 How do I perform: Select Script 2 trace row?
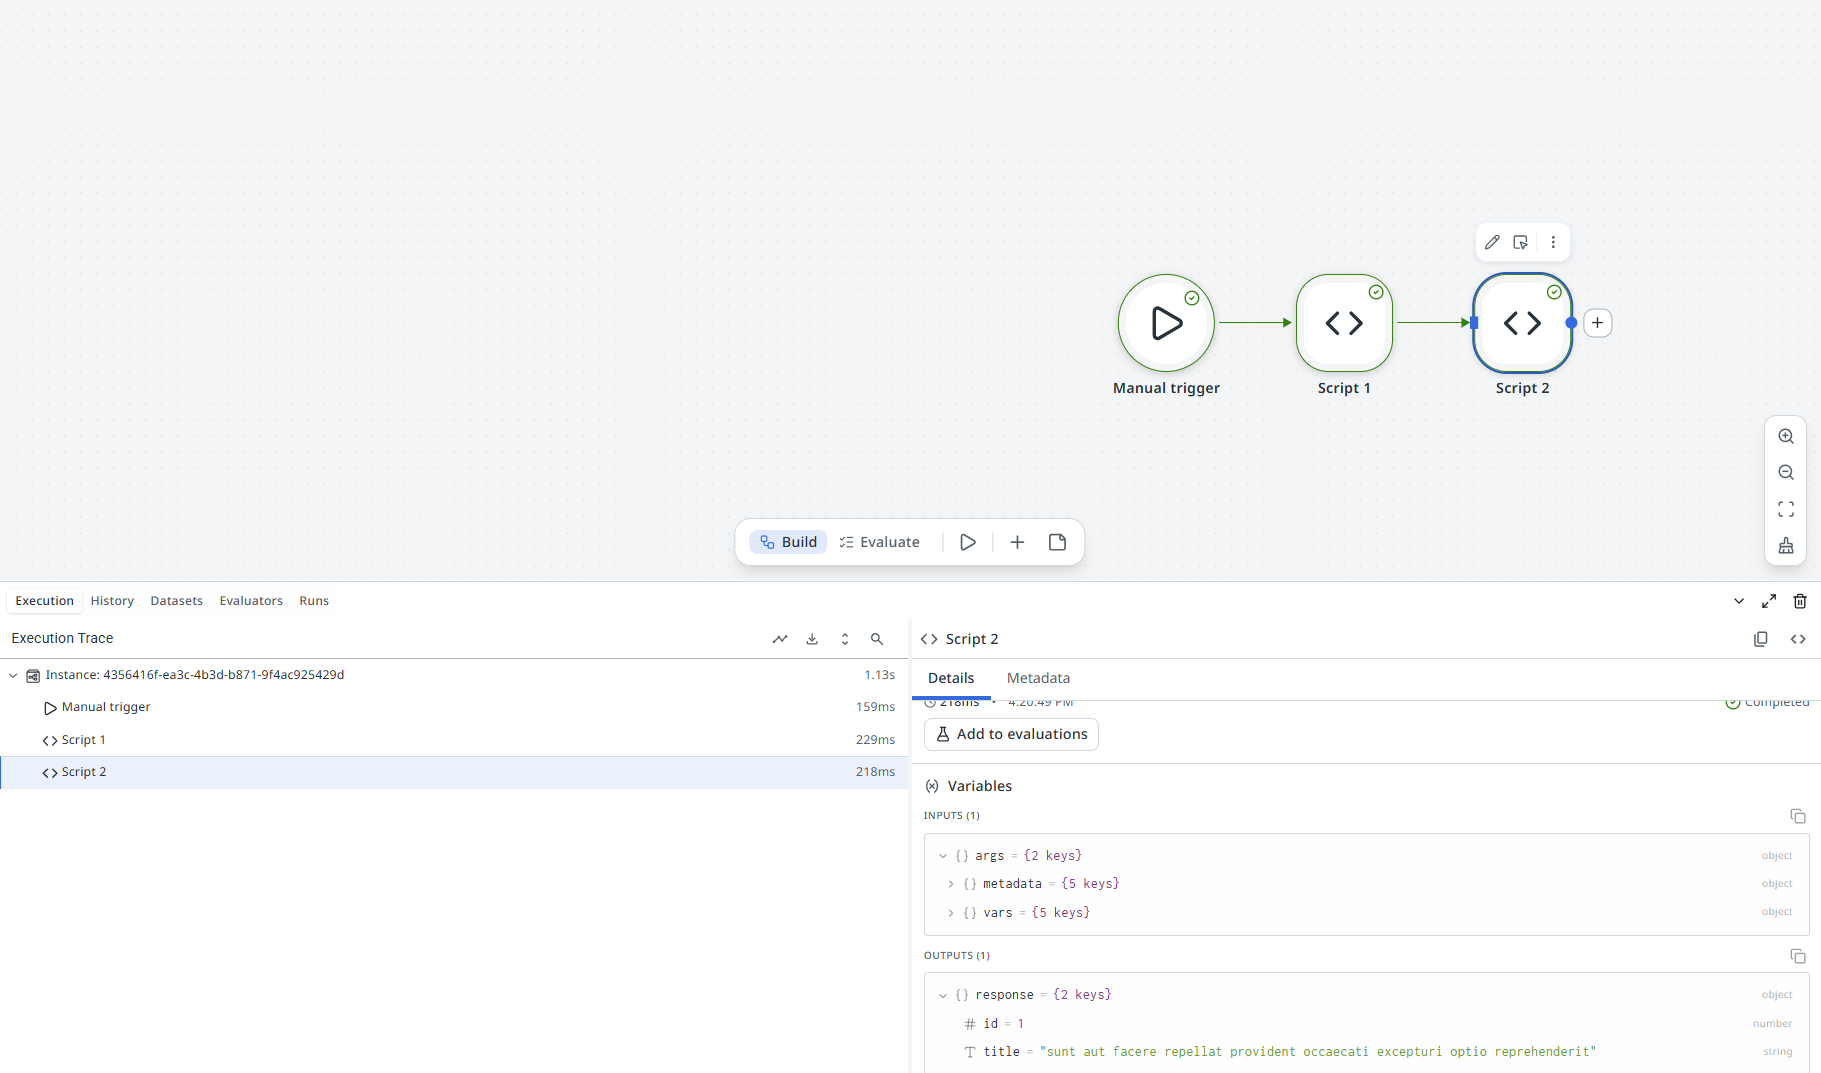coord(453,772)
